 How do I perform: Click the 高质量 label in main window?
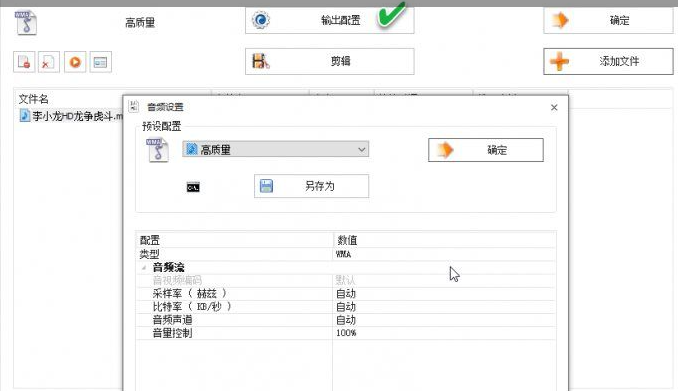140,22
